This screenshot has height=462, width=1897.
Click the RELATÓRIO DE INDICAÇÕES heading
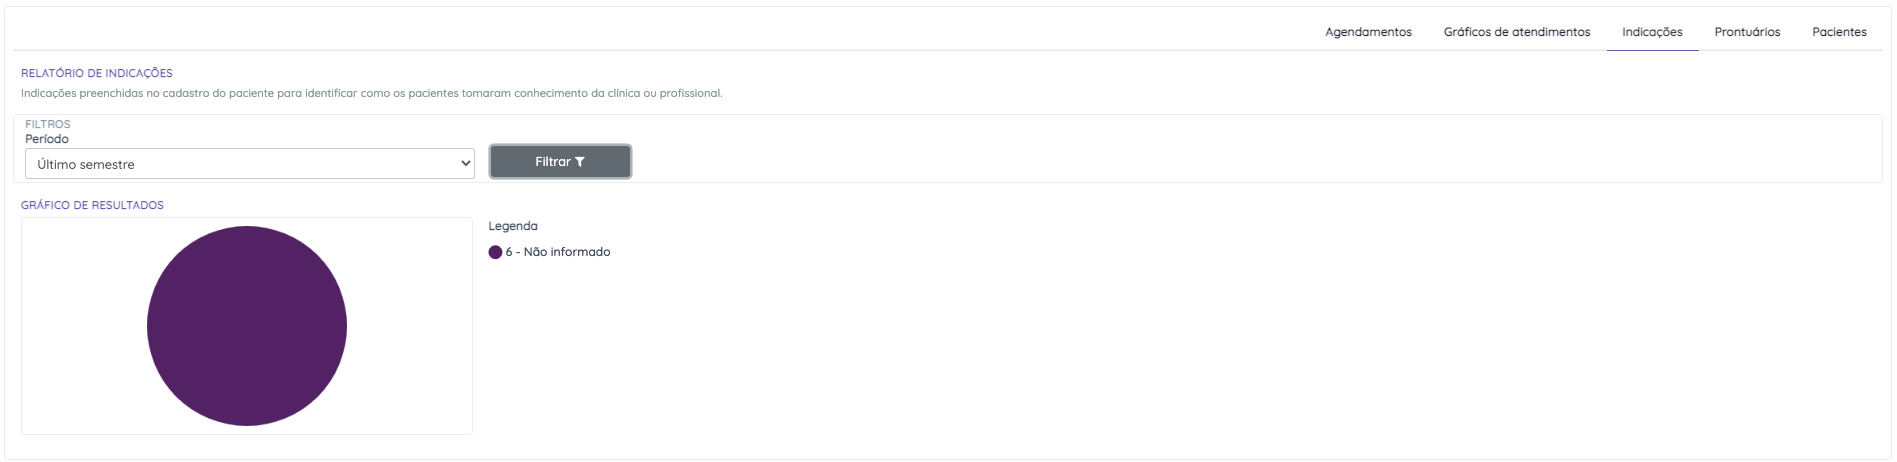(x=97, y=73)
